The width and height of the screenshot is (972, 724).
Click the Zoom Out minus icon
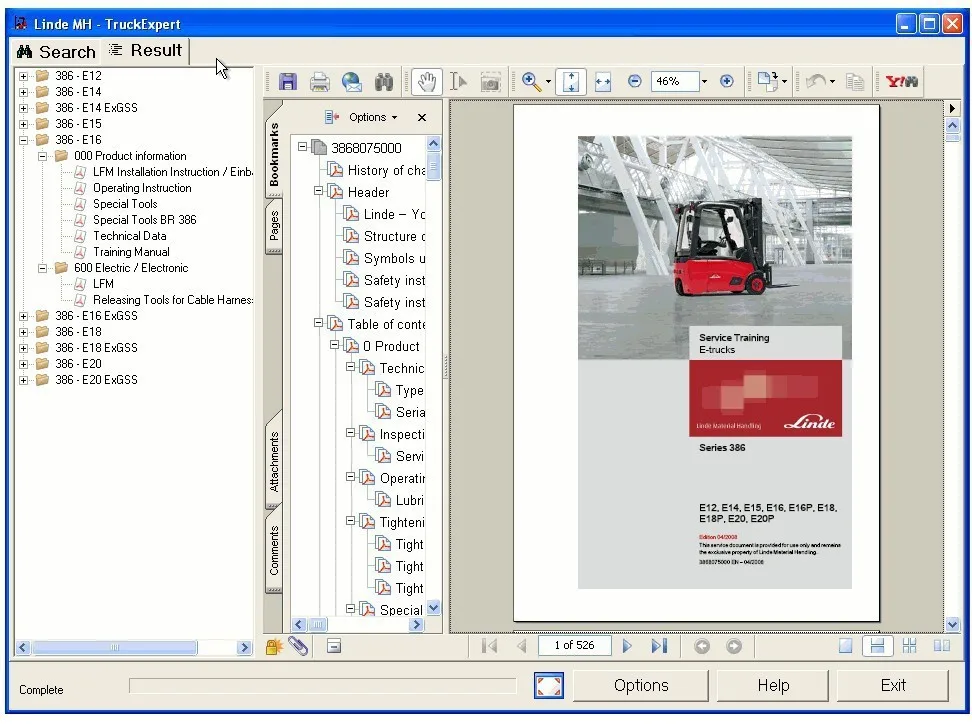pos(634,81)
